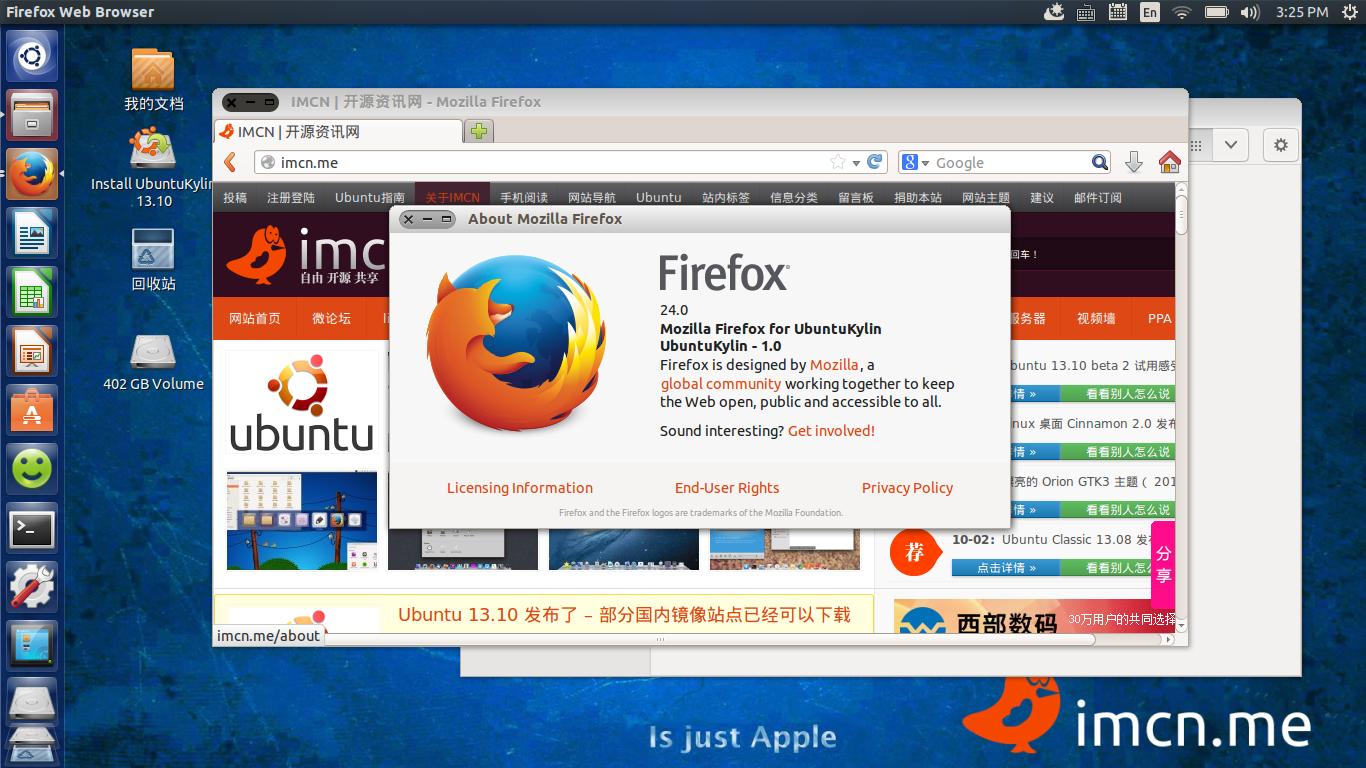Open the Privacy Policy link

[x=907, y=488]
